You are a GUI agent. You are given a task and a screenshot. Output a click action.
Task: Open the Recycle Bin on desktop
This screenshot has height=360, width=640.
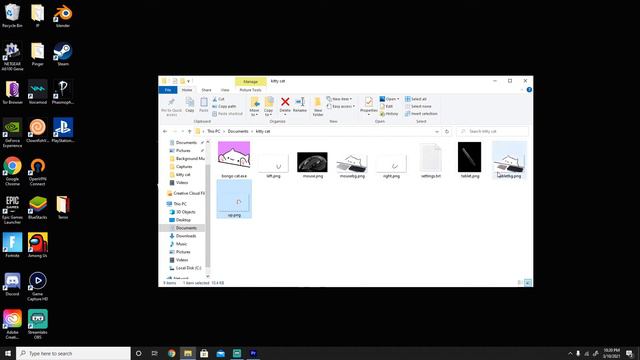coord(12,16)
